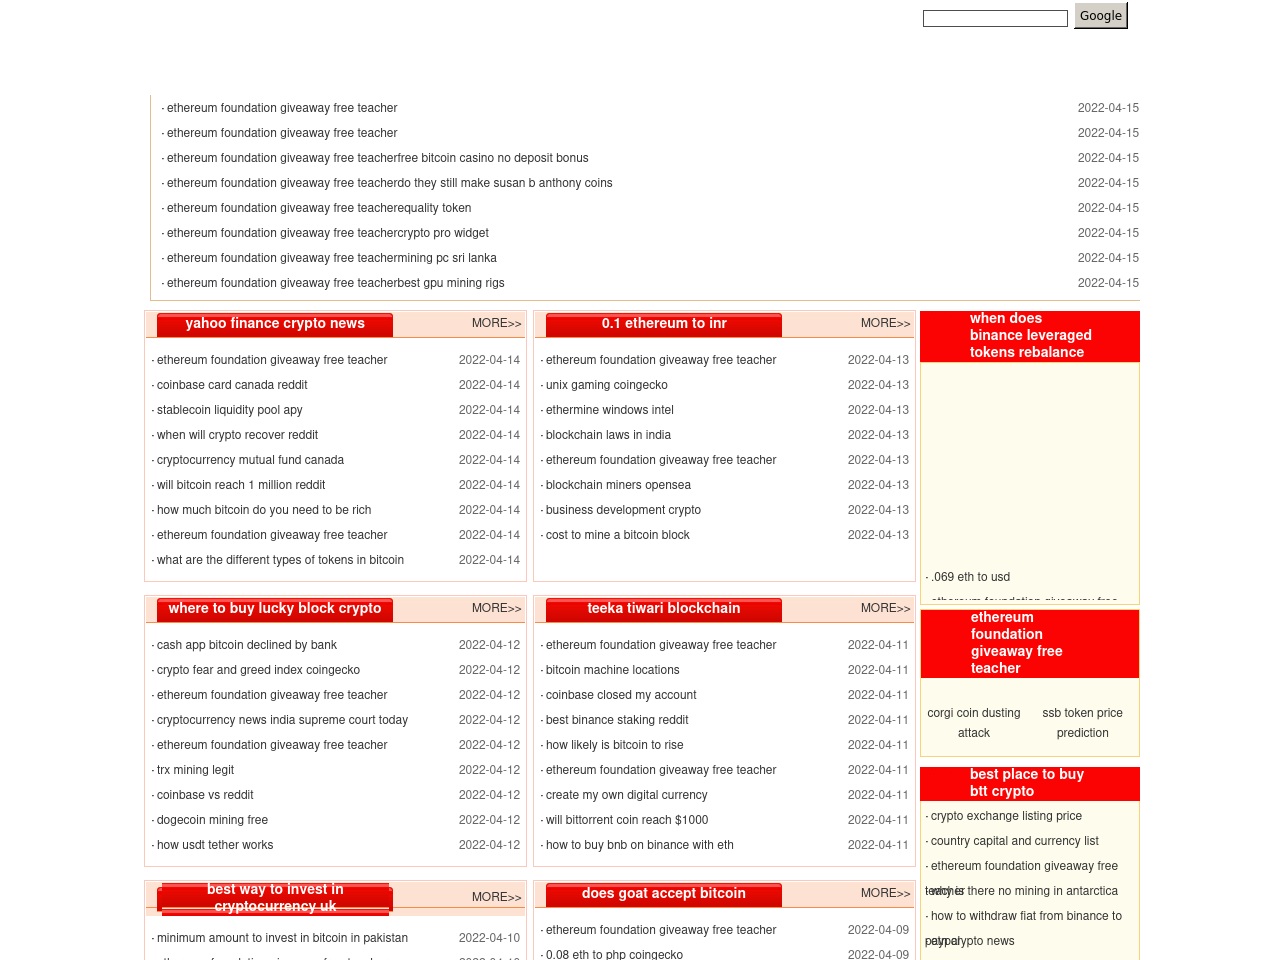Select the does goat accept bitcoin tab
Viewport: 1280px width, 960px height.
pos(664,894)
